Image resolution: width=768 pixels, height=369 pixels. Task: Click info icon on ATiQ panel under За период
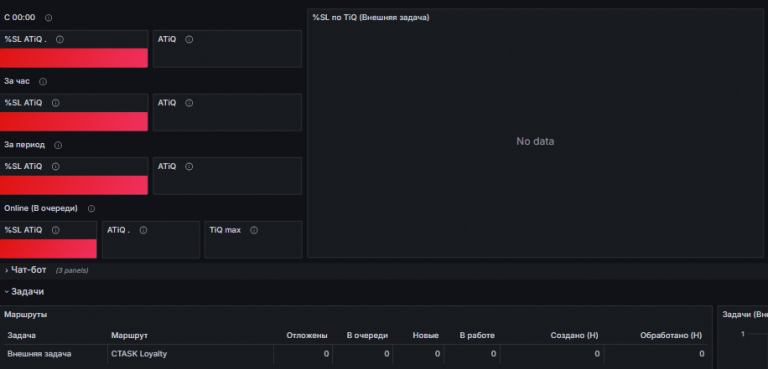coord(189,167)
